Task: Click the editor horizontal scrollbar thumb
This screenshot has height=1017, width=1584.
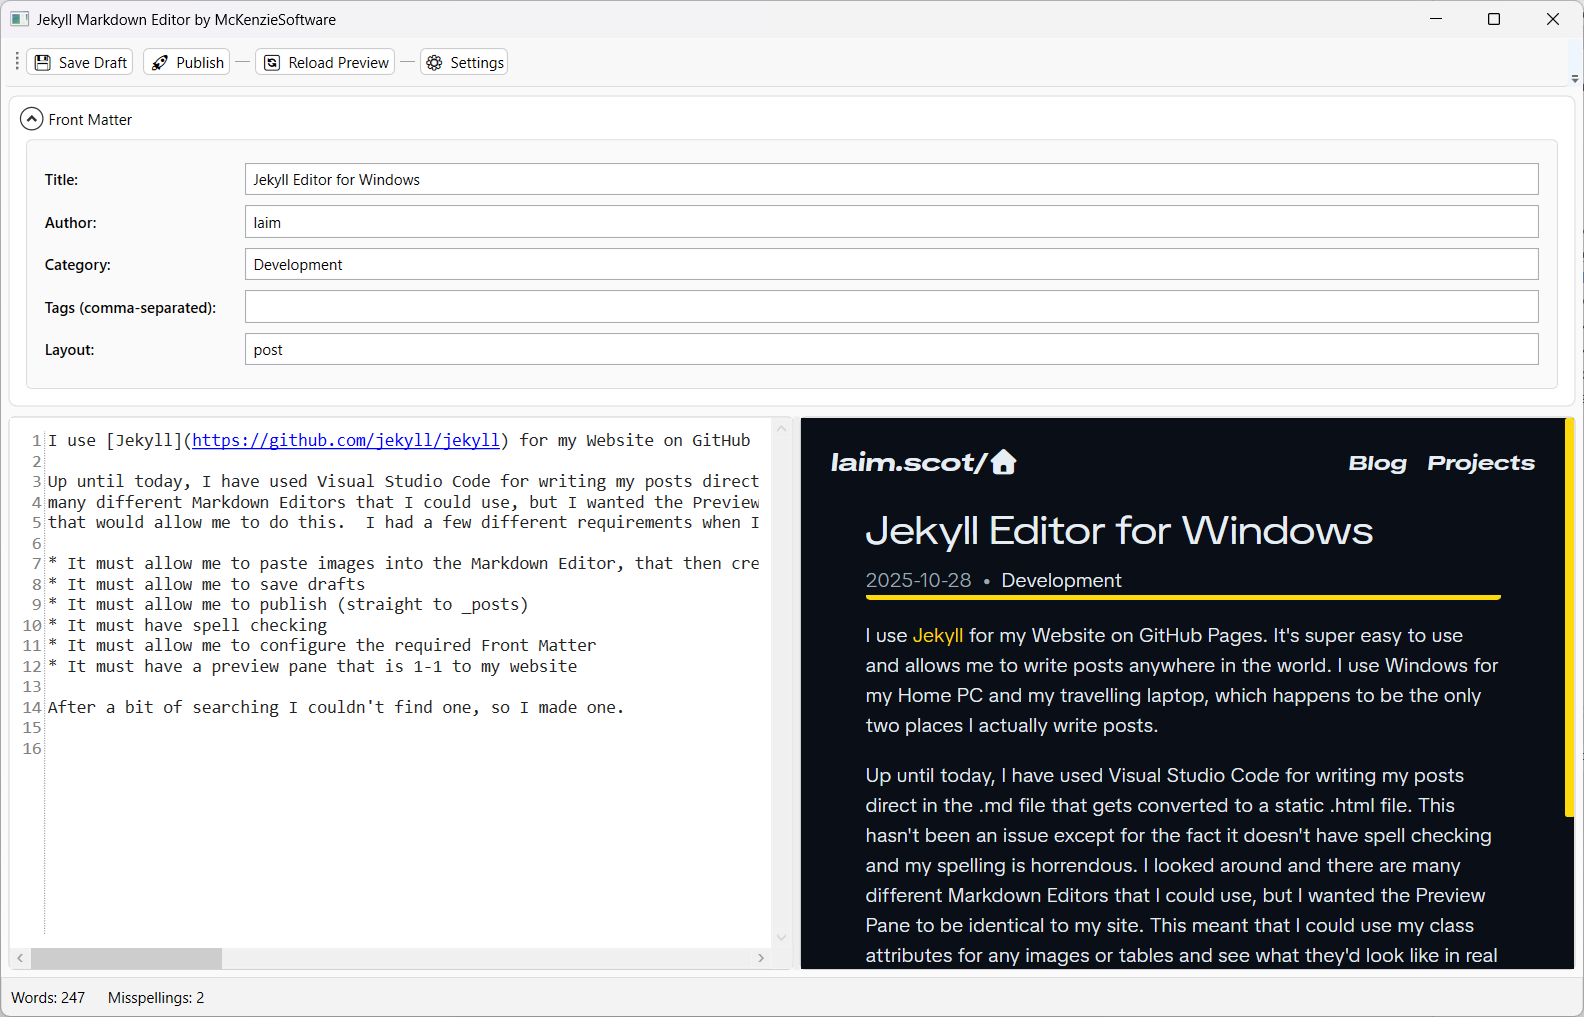Action: [x=126, y=958]
